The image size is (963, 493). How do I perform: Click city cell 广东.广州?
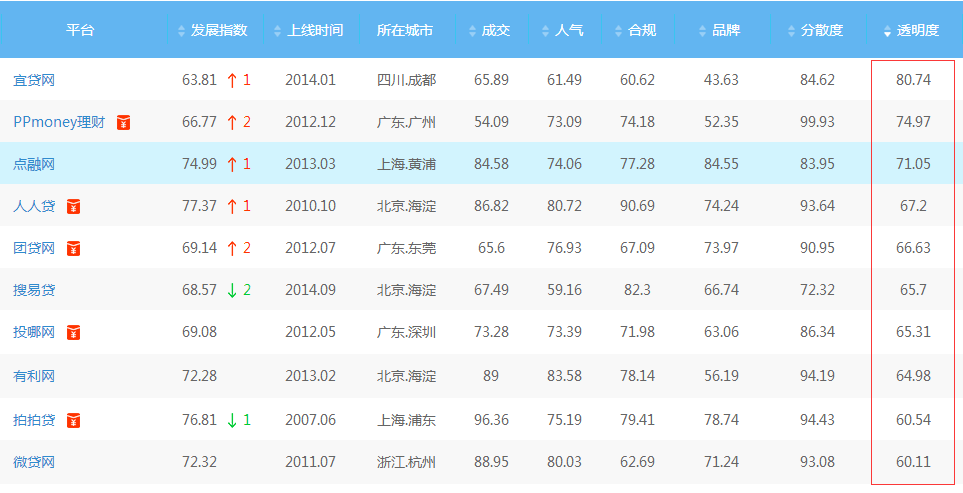407,122
